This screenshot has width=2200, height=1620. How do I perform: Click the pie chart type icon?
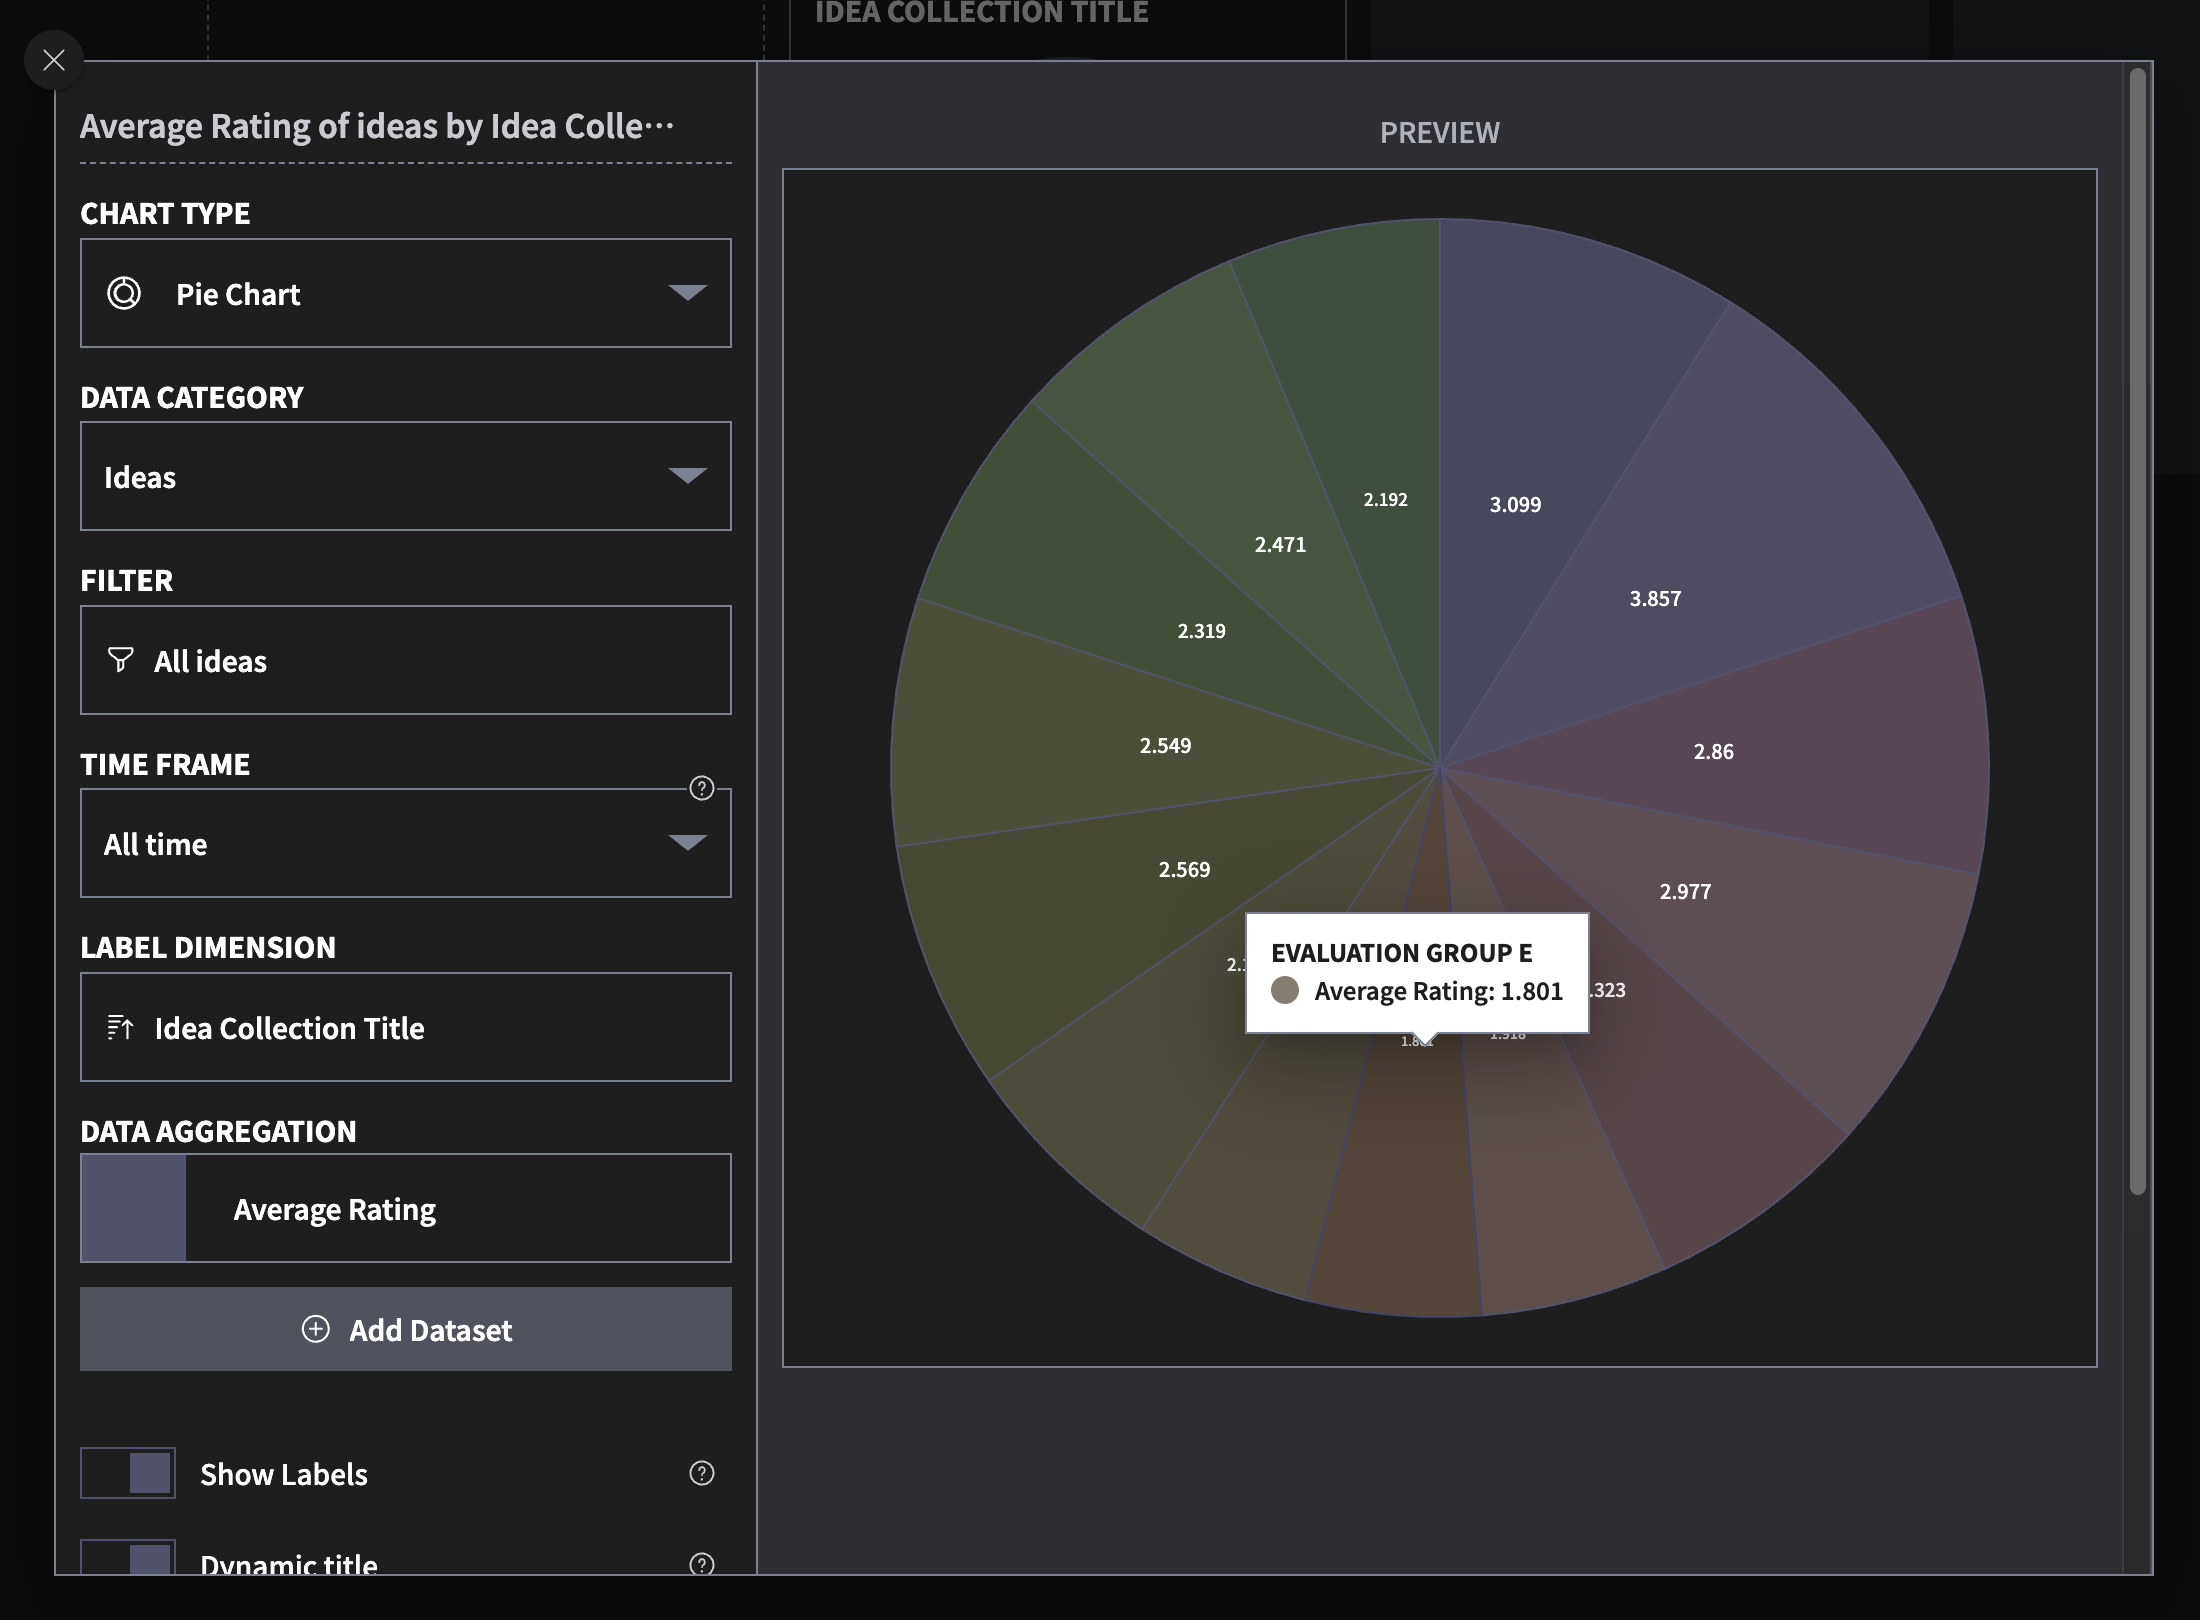coord(124,293)
